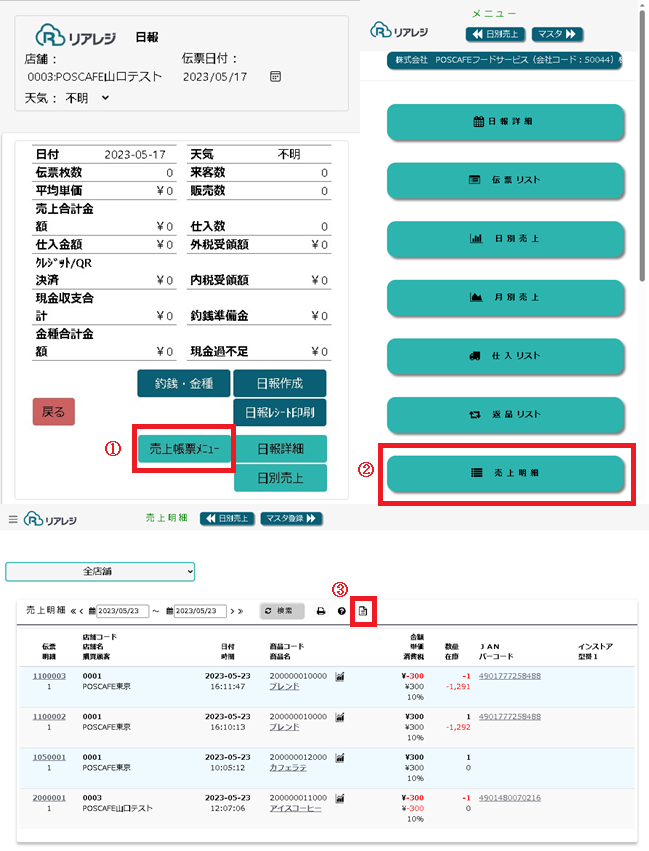Screen dimensions: 649x851
Task: Open JAN link 4901777258488 in row 1100002
Action: 510,717
